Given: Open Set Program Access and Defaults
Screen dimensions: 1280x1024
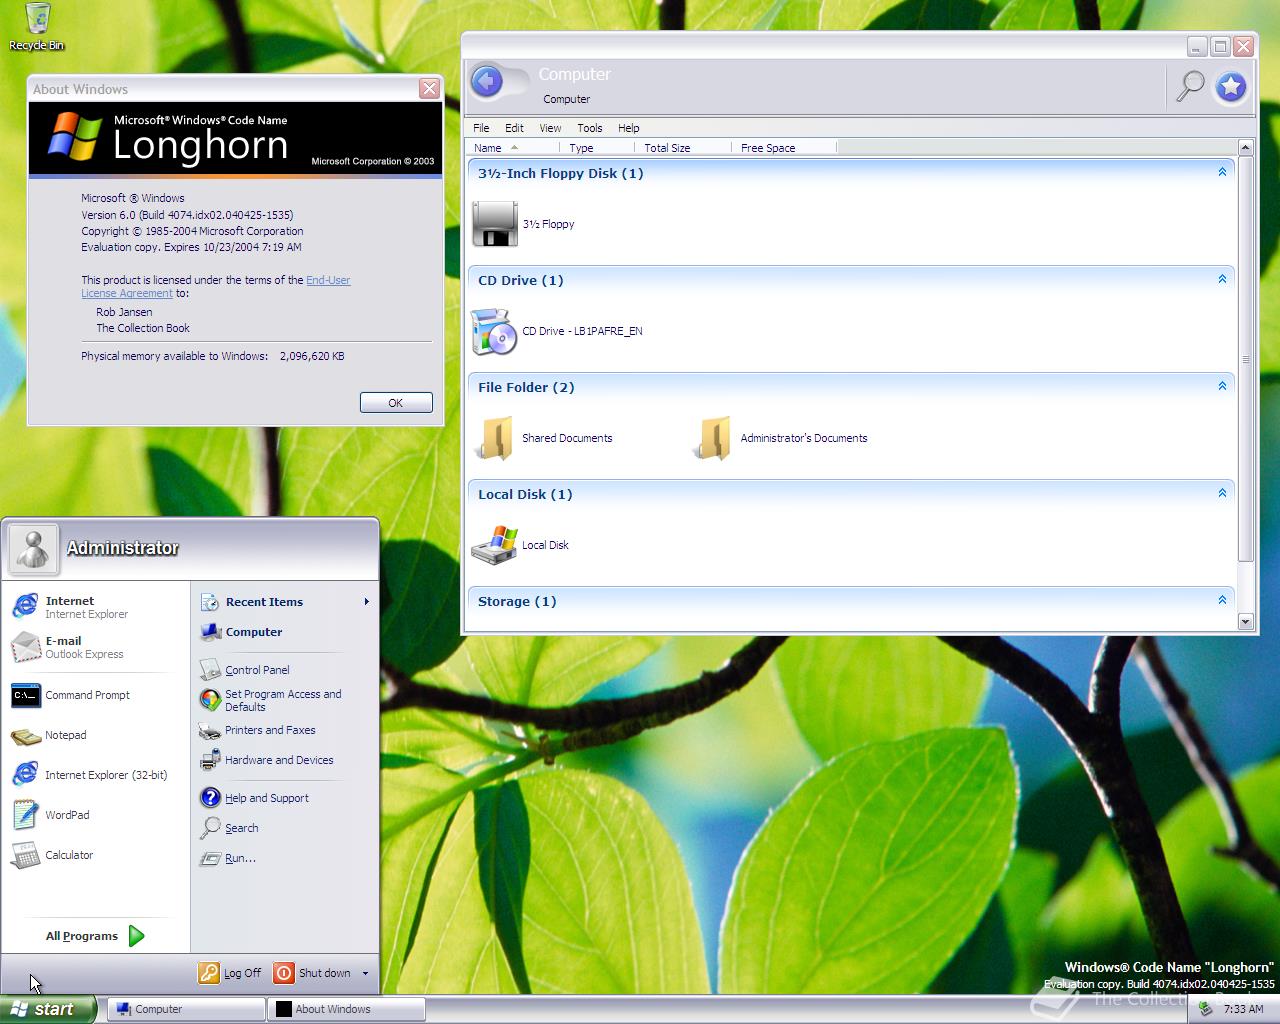Looking at the screenshot, I should [x=285, y=700].
